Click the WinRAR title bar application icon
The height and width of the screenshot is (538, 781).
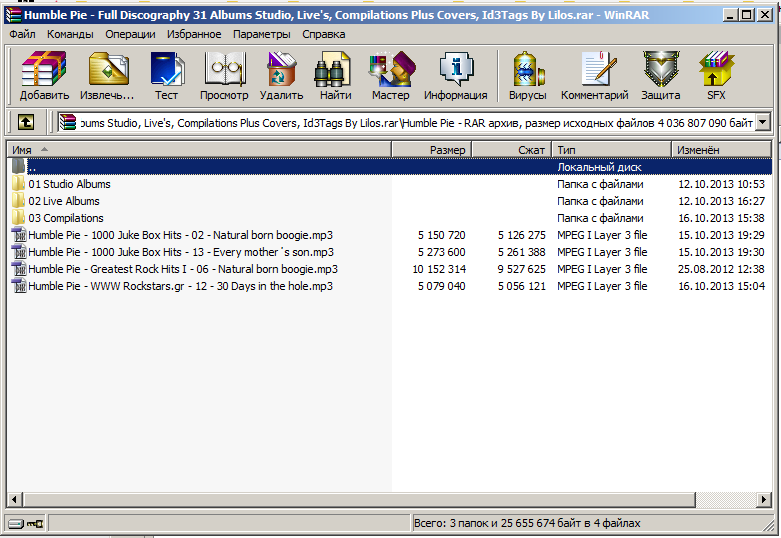[13, 15]
